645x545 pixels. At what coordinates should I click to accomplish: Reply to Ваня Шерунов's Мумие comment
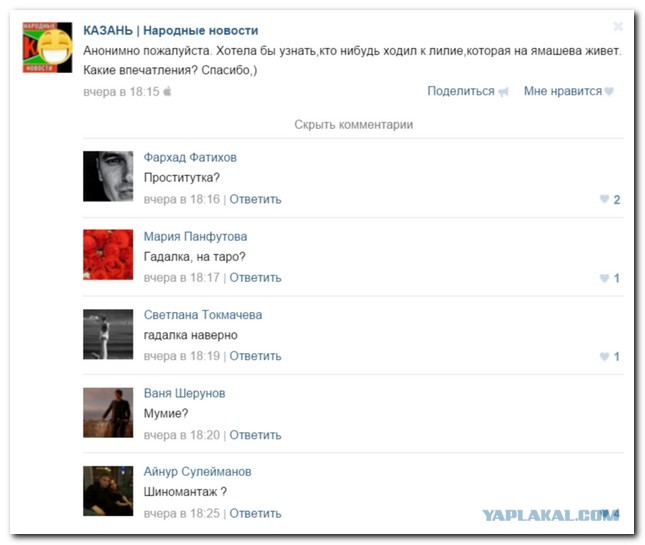pyautogui.click(x=255, y=435)
